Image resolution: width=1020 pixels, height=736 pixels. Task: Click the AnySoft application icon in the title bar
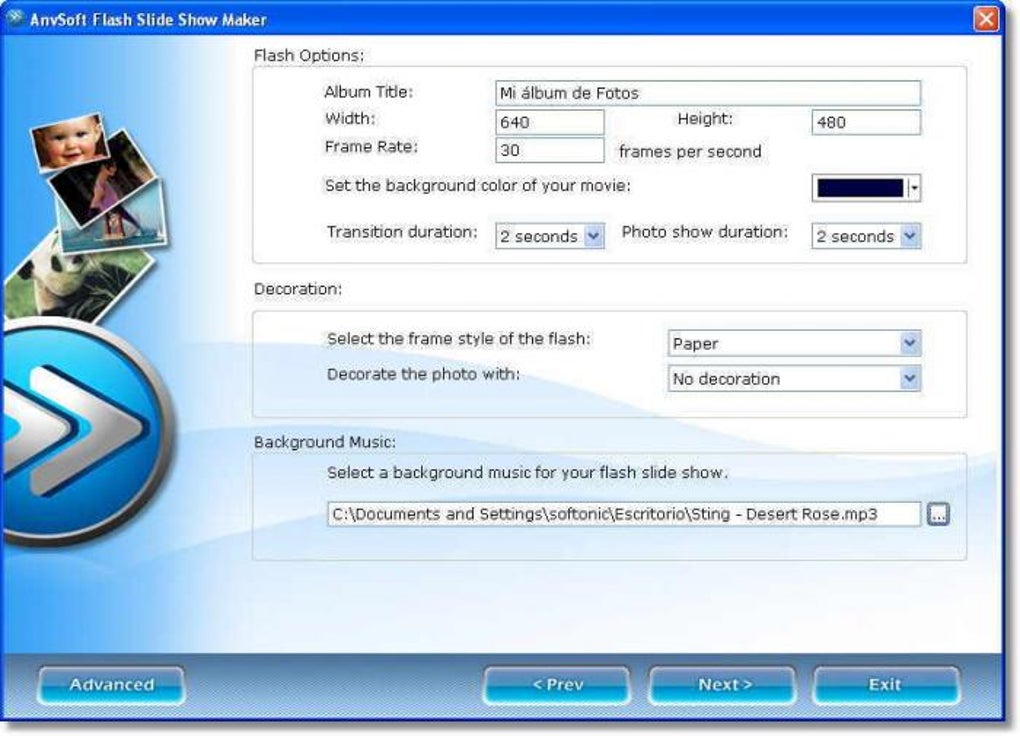pos(14,17)
